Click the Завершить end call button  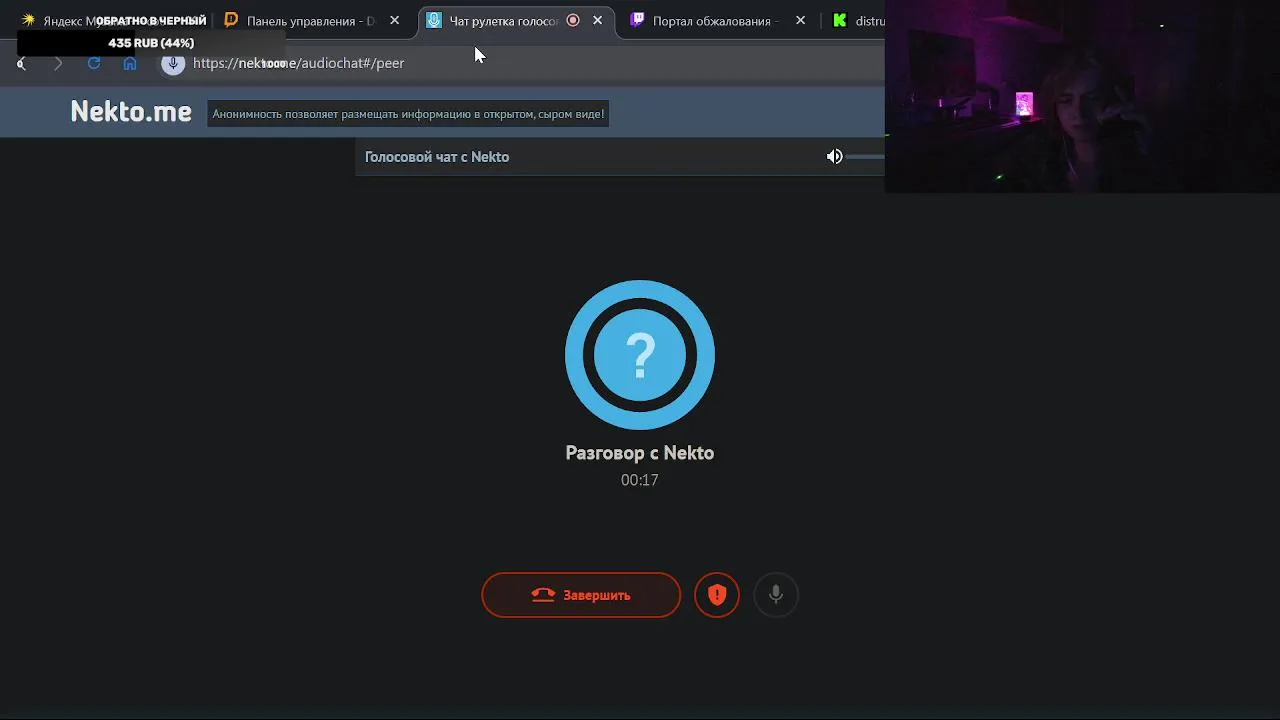pyautogui.click(x=581, y=595)
